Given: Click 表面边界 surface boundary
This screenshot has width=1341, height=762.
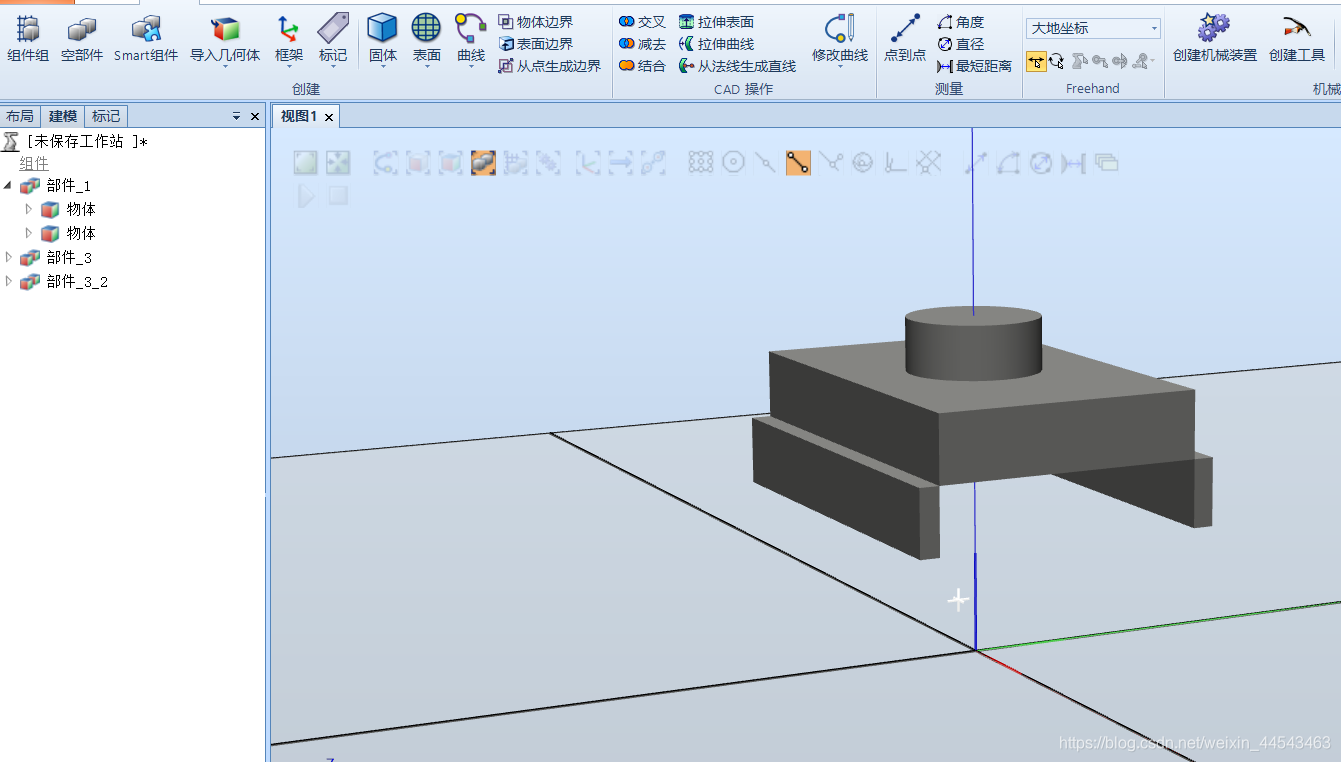Looking at the screenshot, I should coord(536,44).
